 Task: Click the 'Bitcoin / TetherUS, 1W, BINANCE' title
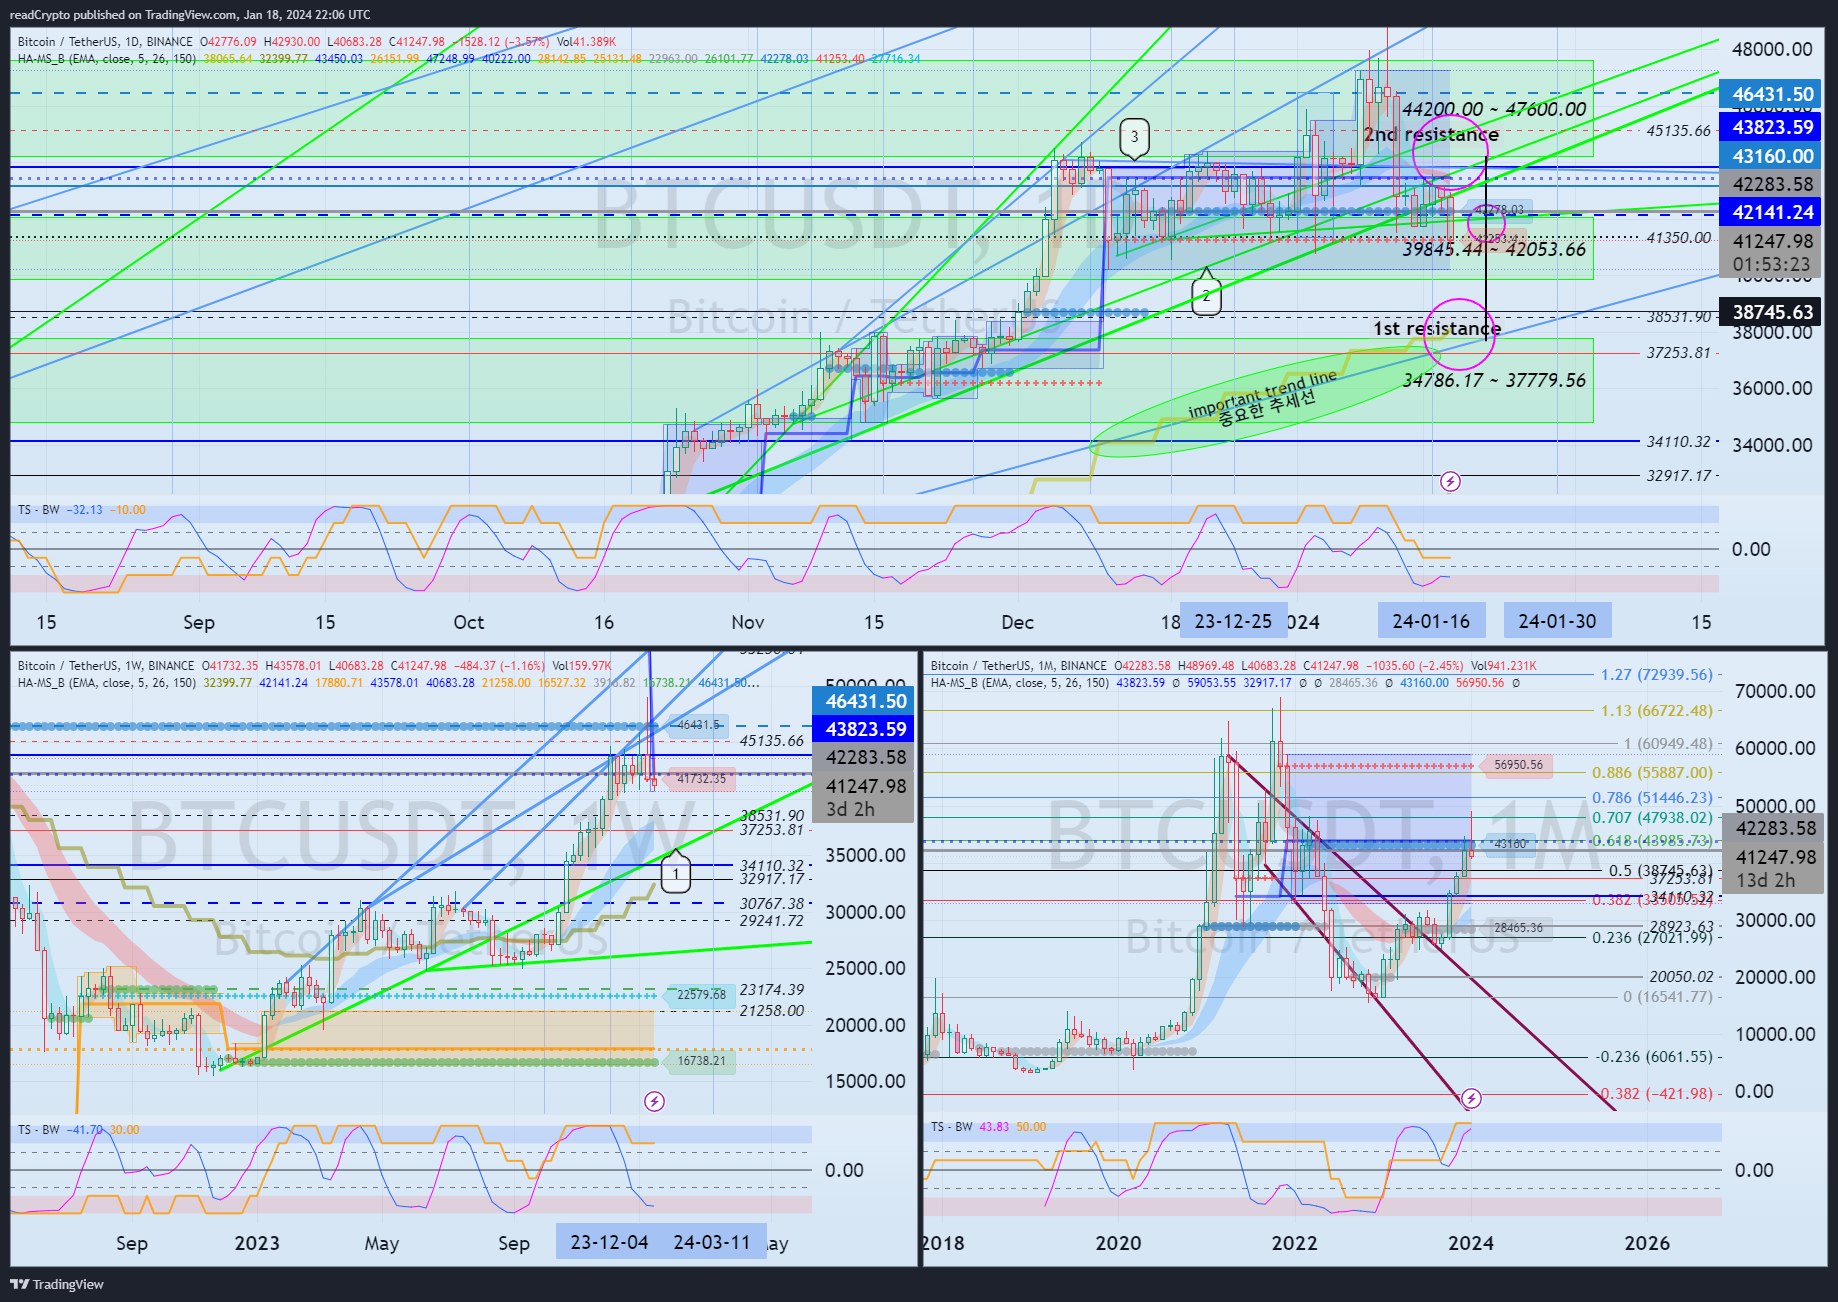click(x=106, y=666)
